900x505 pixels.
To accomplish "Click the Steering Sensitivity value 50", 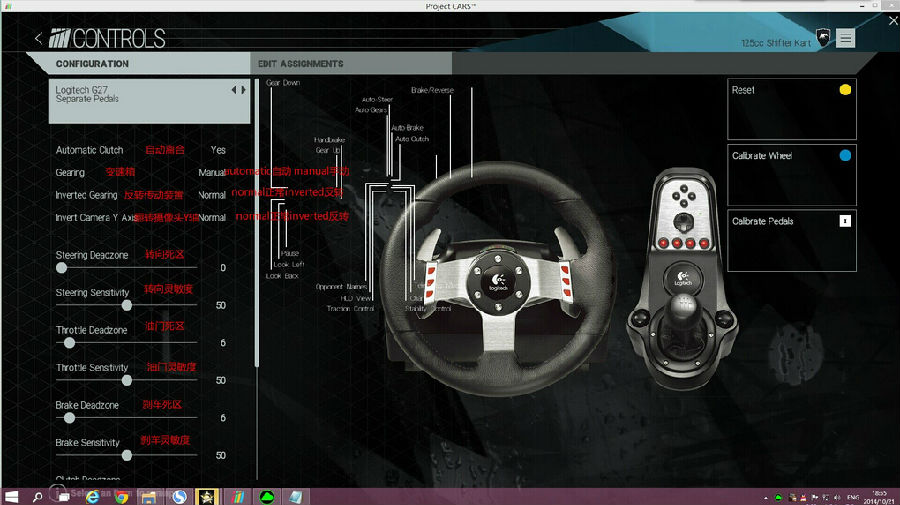I will pyautogui.click(x=221, y=305).
